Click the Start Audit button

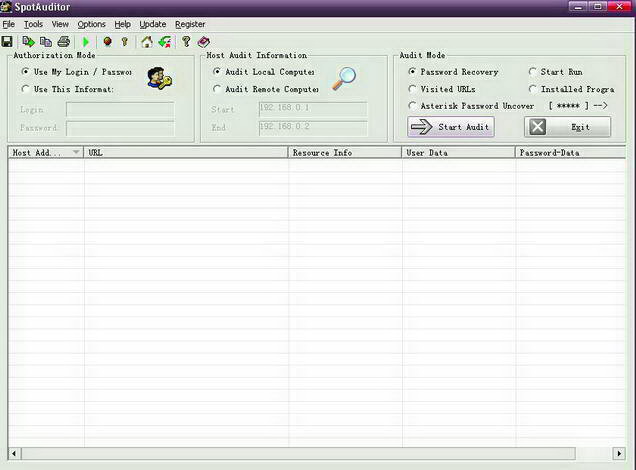pos(451,127)
